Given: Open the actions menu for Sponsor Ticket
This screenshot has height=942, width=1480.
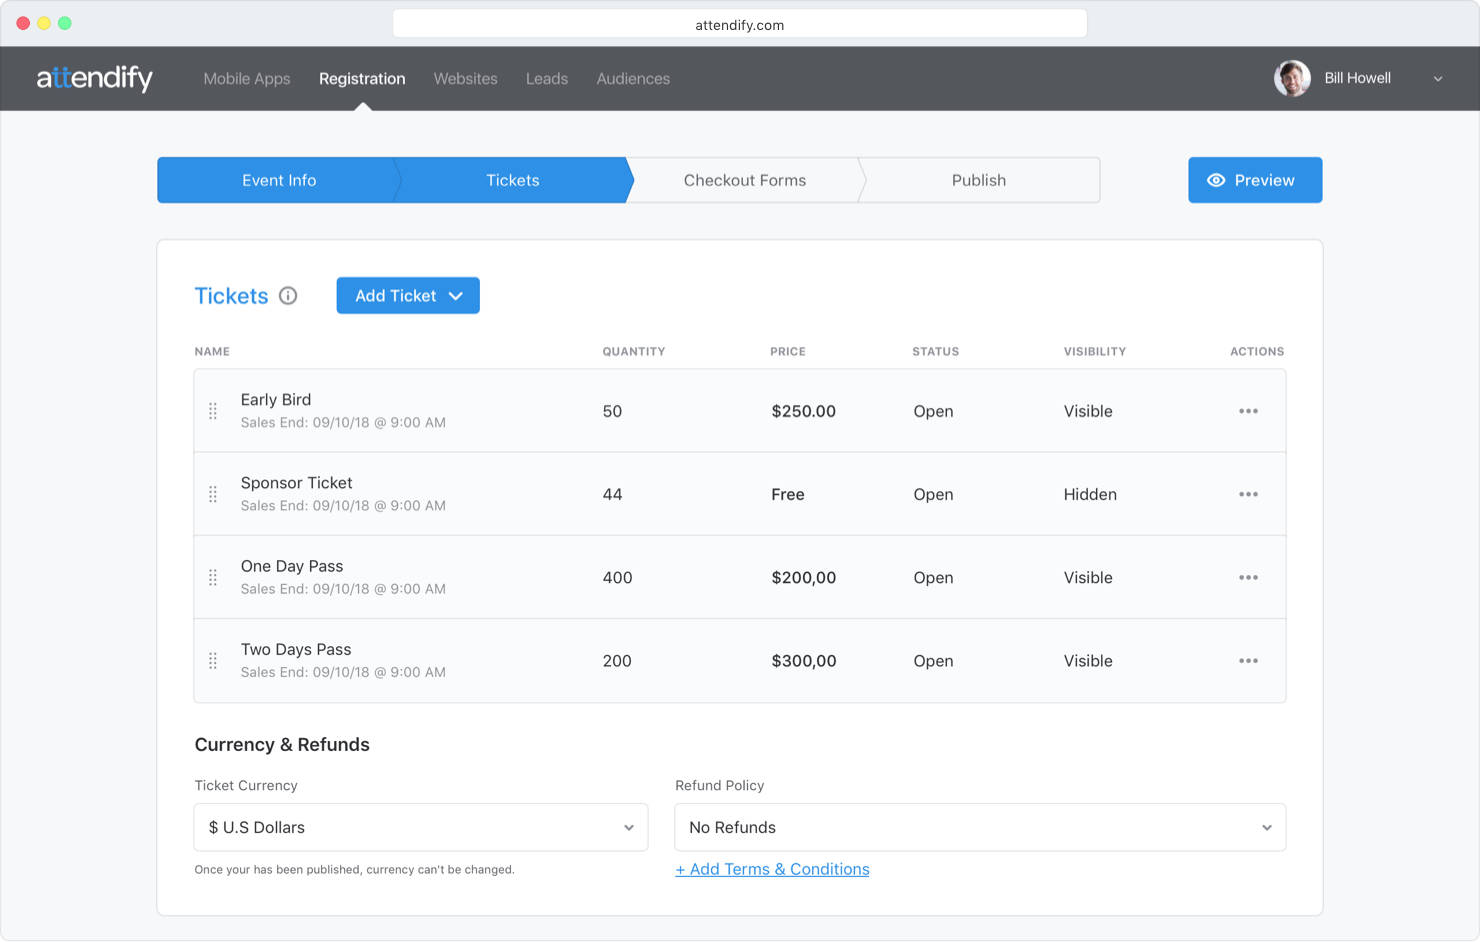Looking at the screenshot, I should [1248, 493].
